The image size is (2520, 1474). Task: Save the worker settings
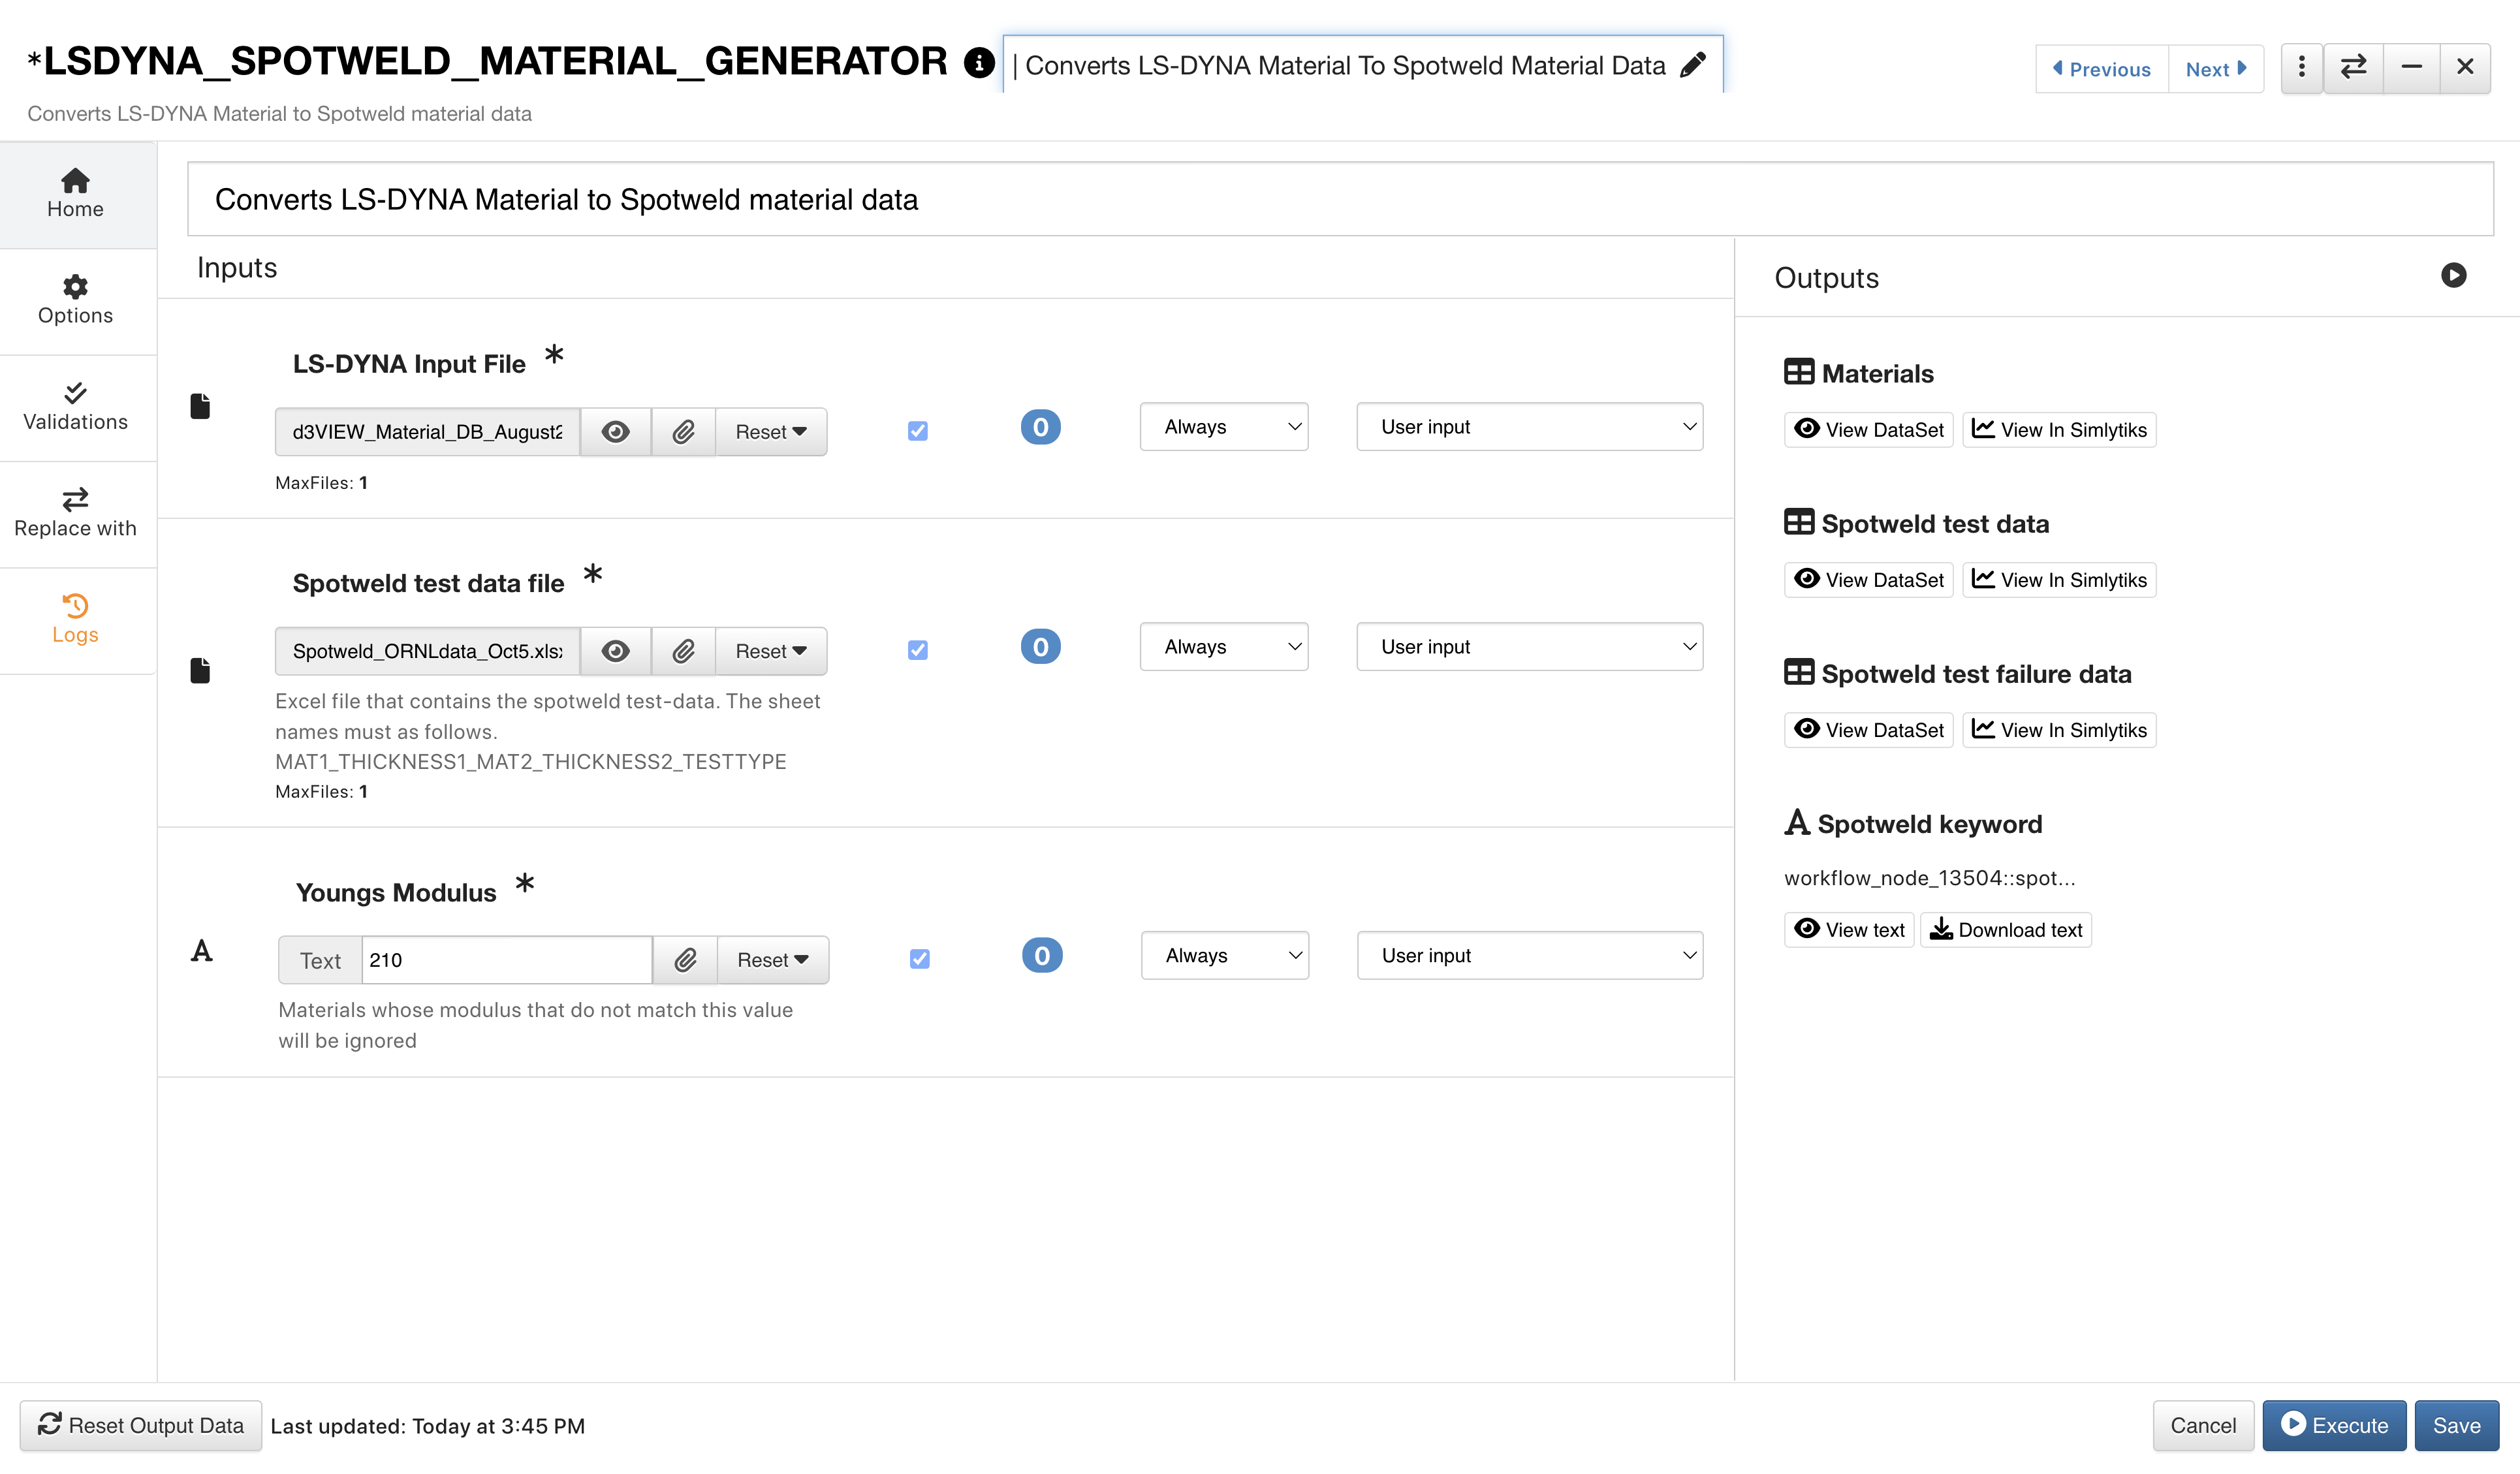click(2456, 1425)
